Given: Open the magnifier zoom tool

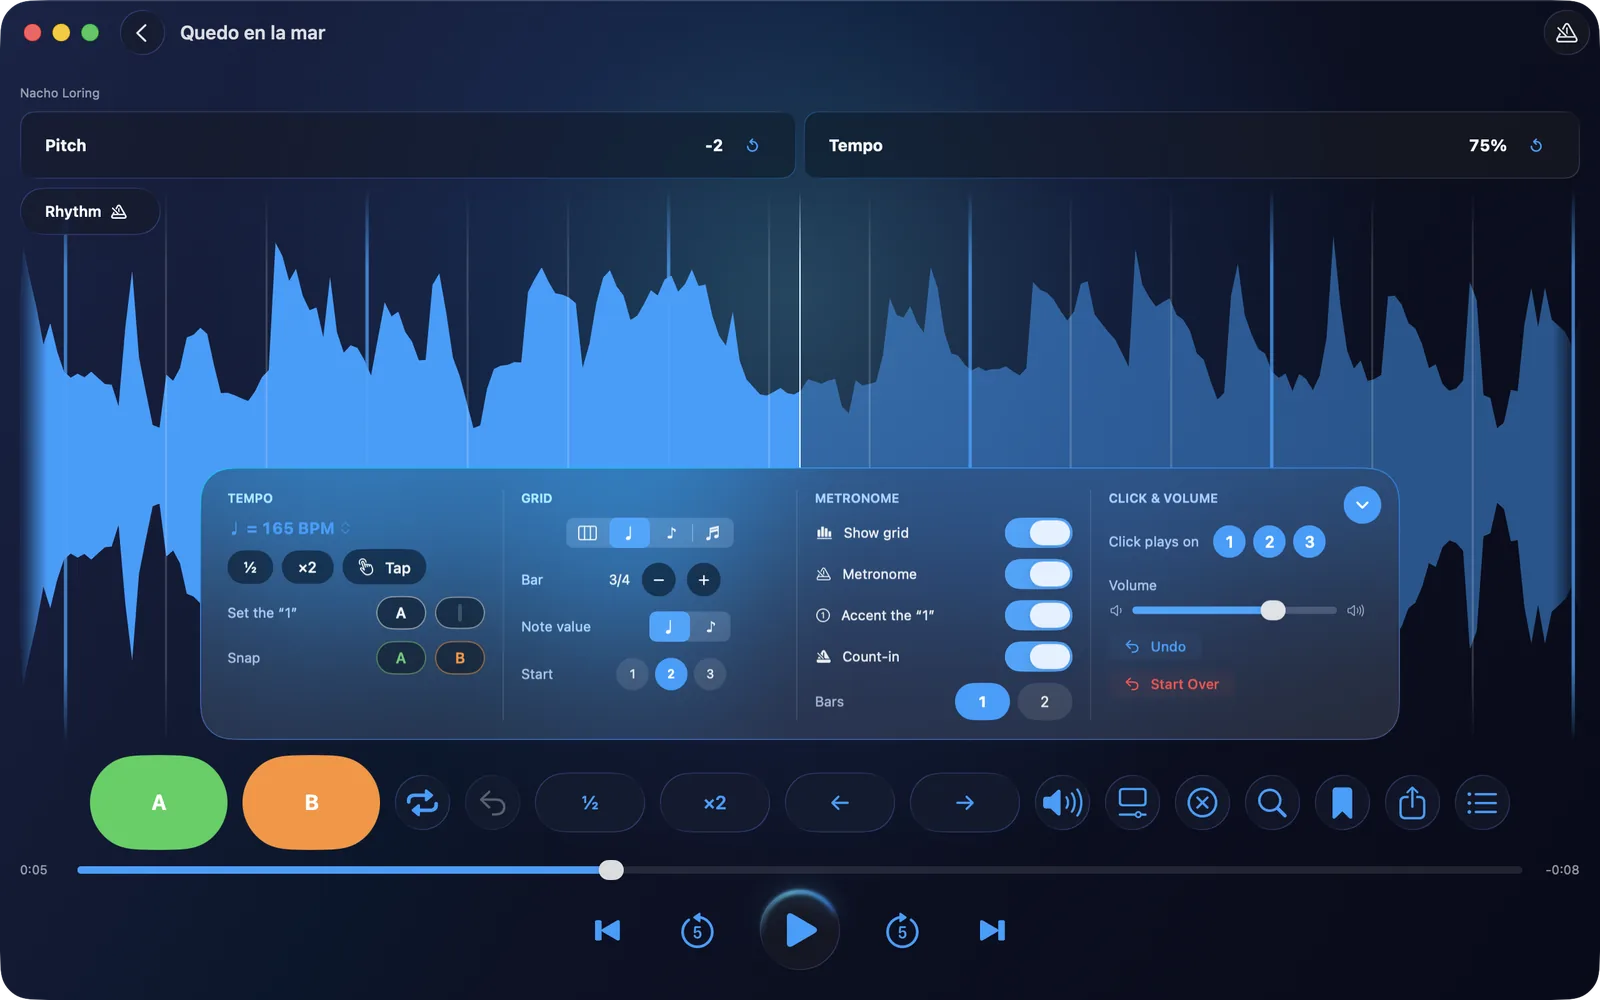Looking at the screenshot, I should [1272, 802].
